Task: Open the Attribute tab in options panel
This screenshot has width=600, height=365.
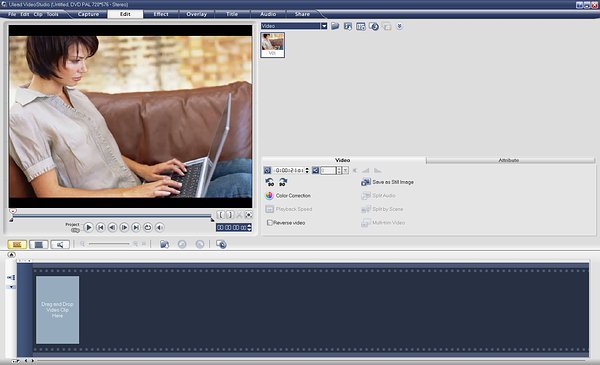Action: 509,160
